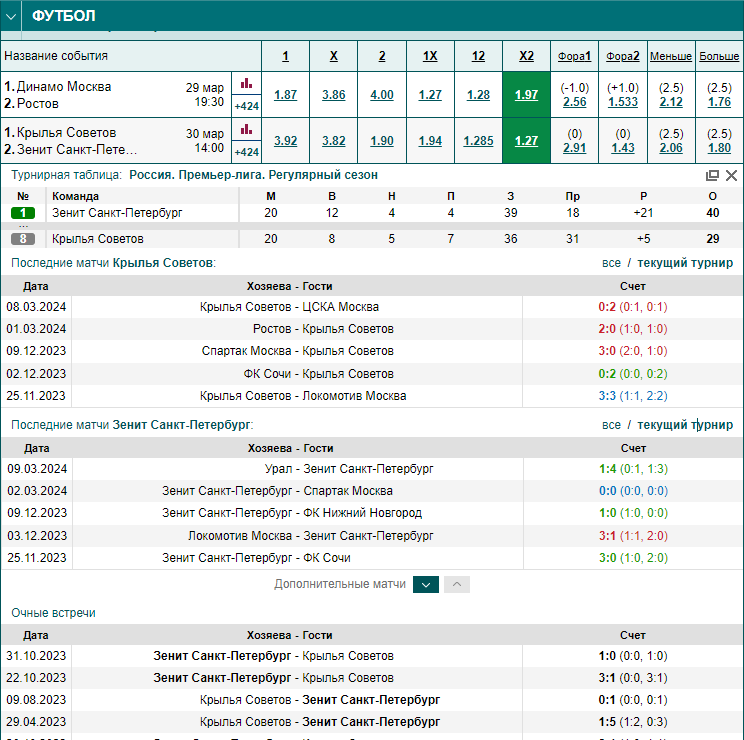
Task: Click head-to-head score 1:5 (1:2, 0:3)
Action: tap(633, 722)
